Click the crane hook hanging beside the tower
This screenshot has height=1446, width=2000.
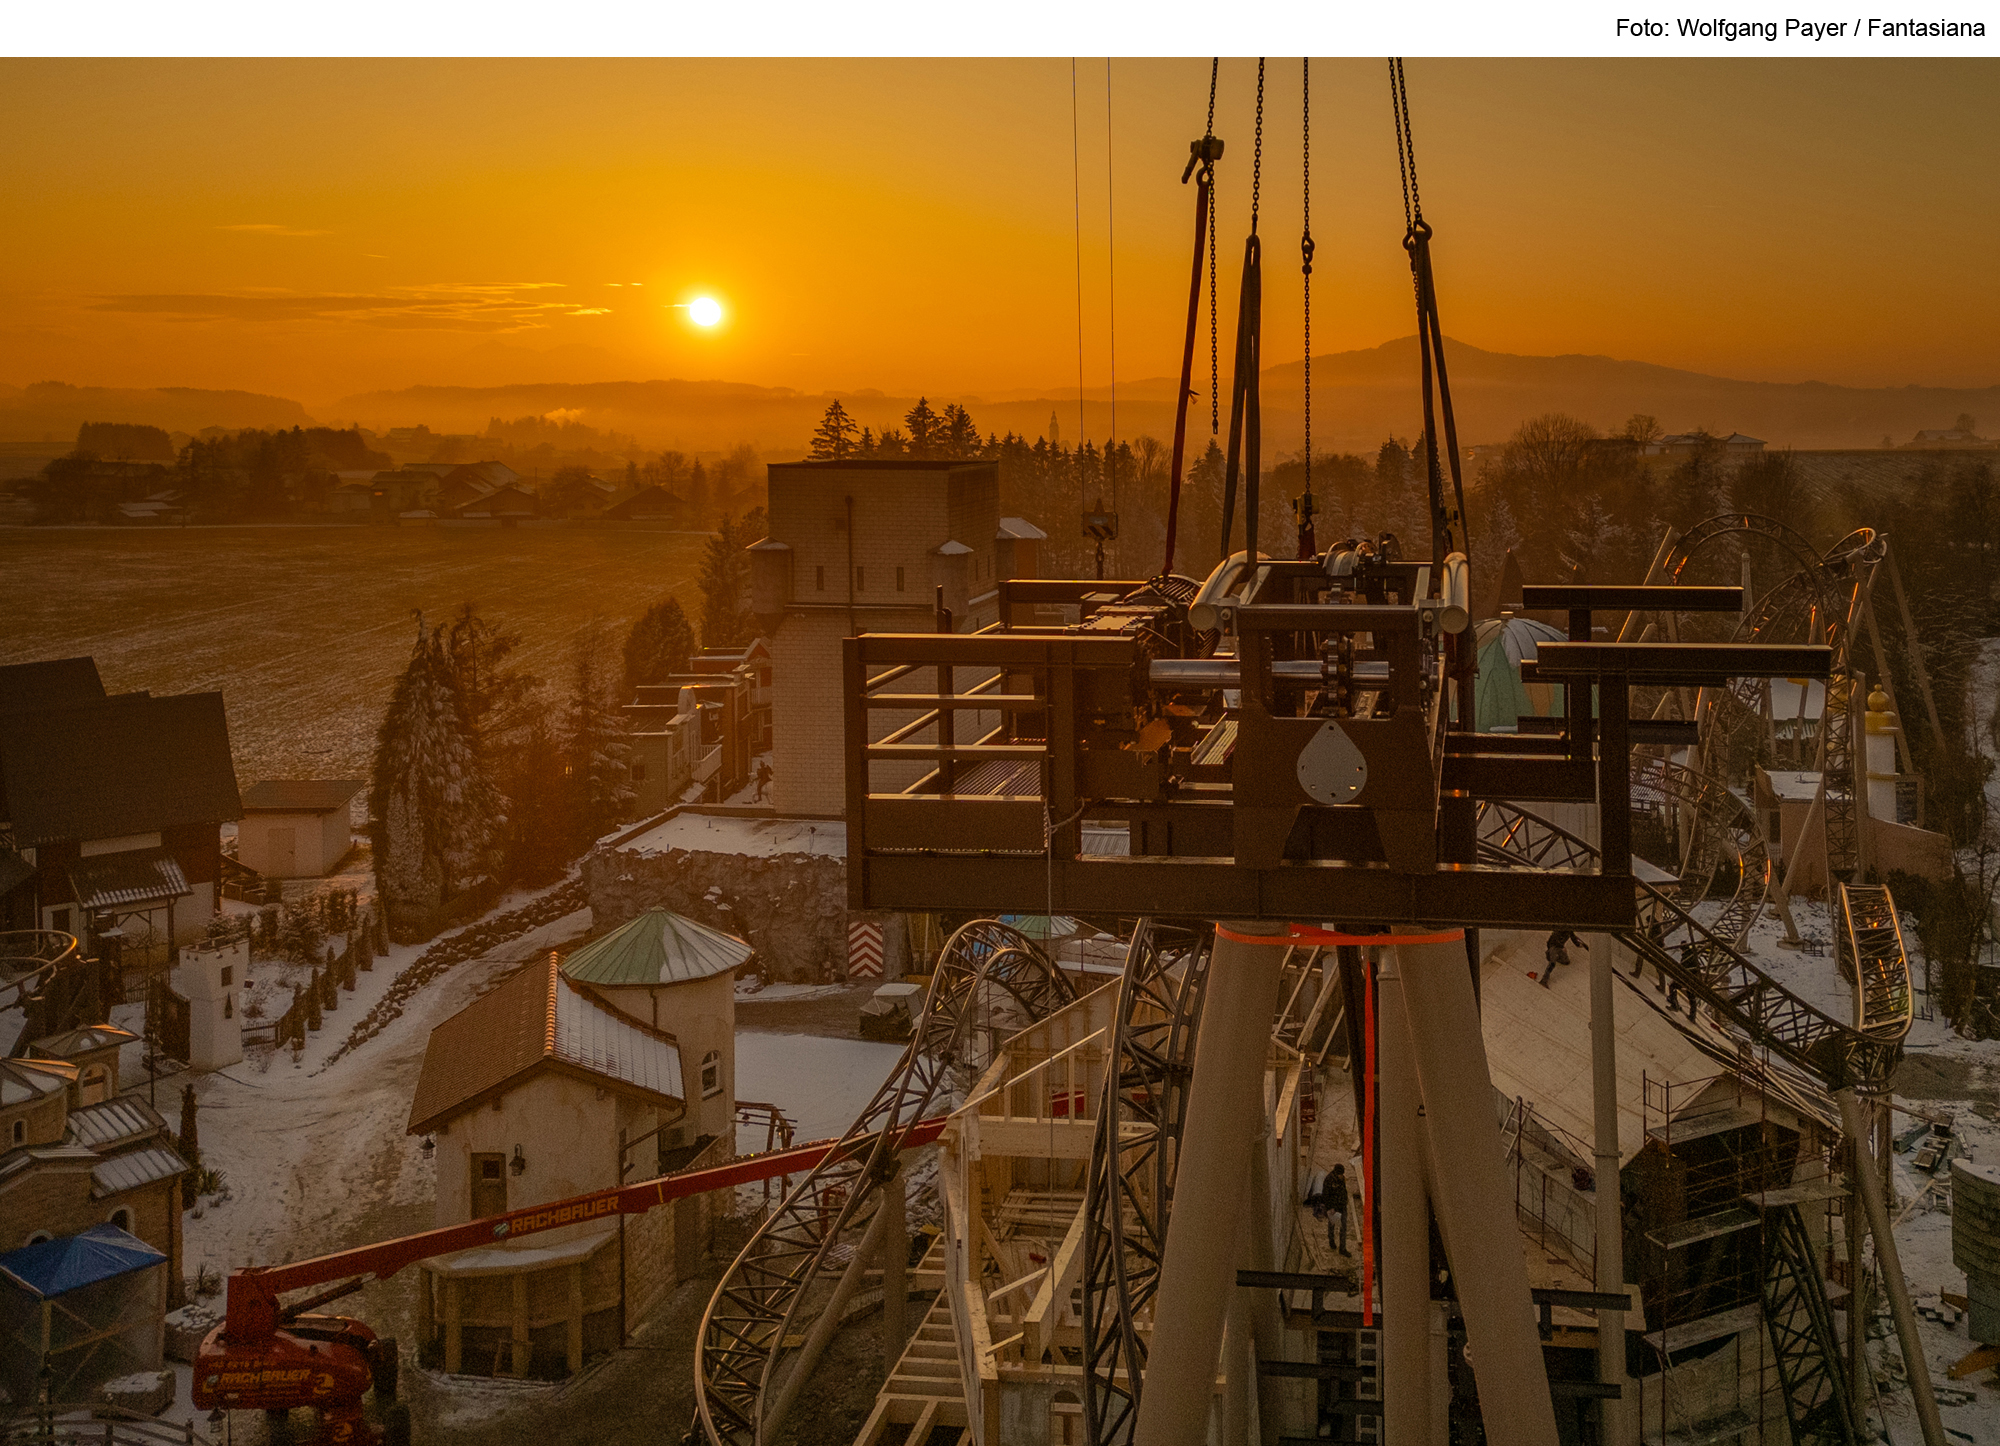click(1098, 526)
